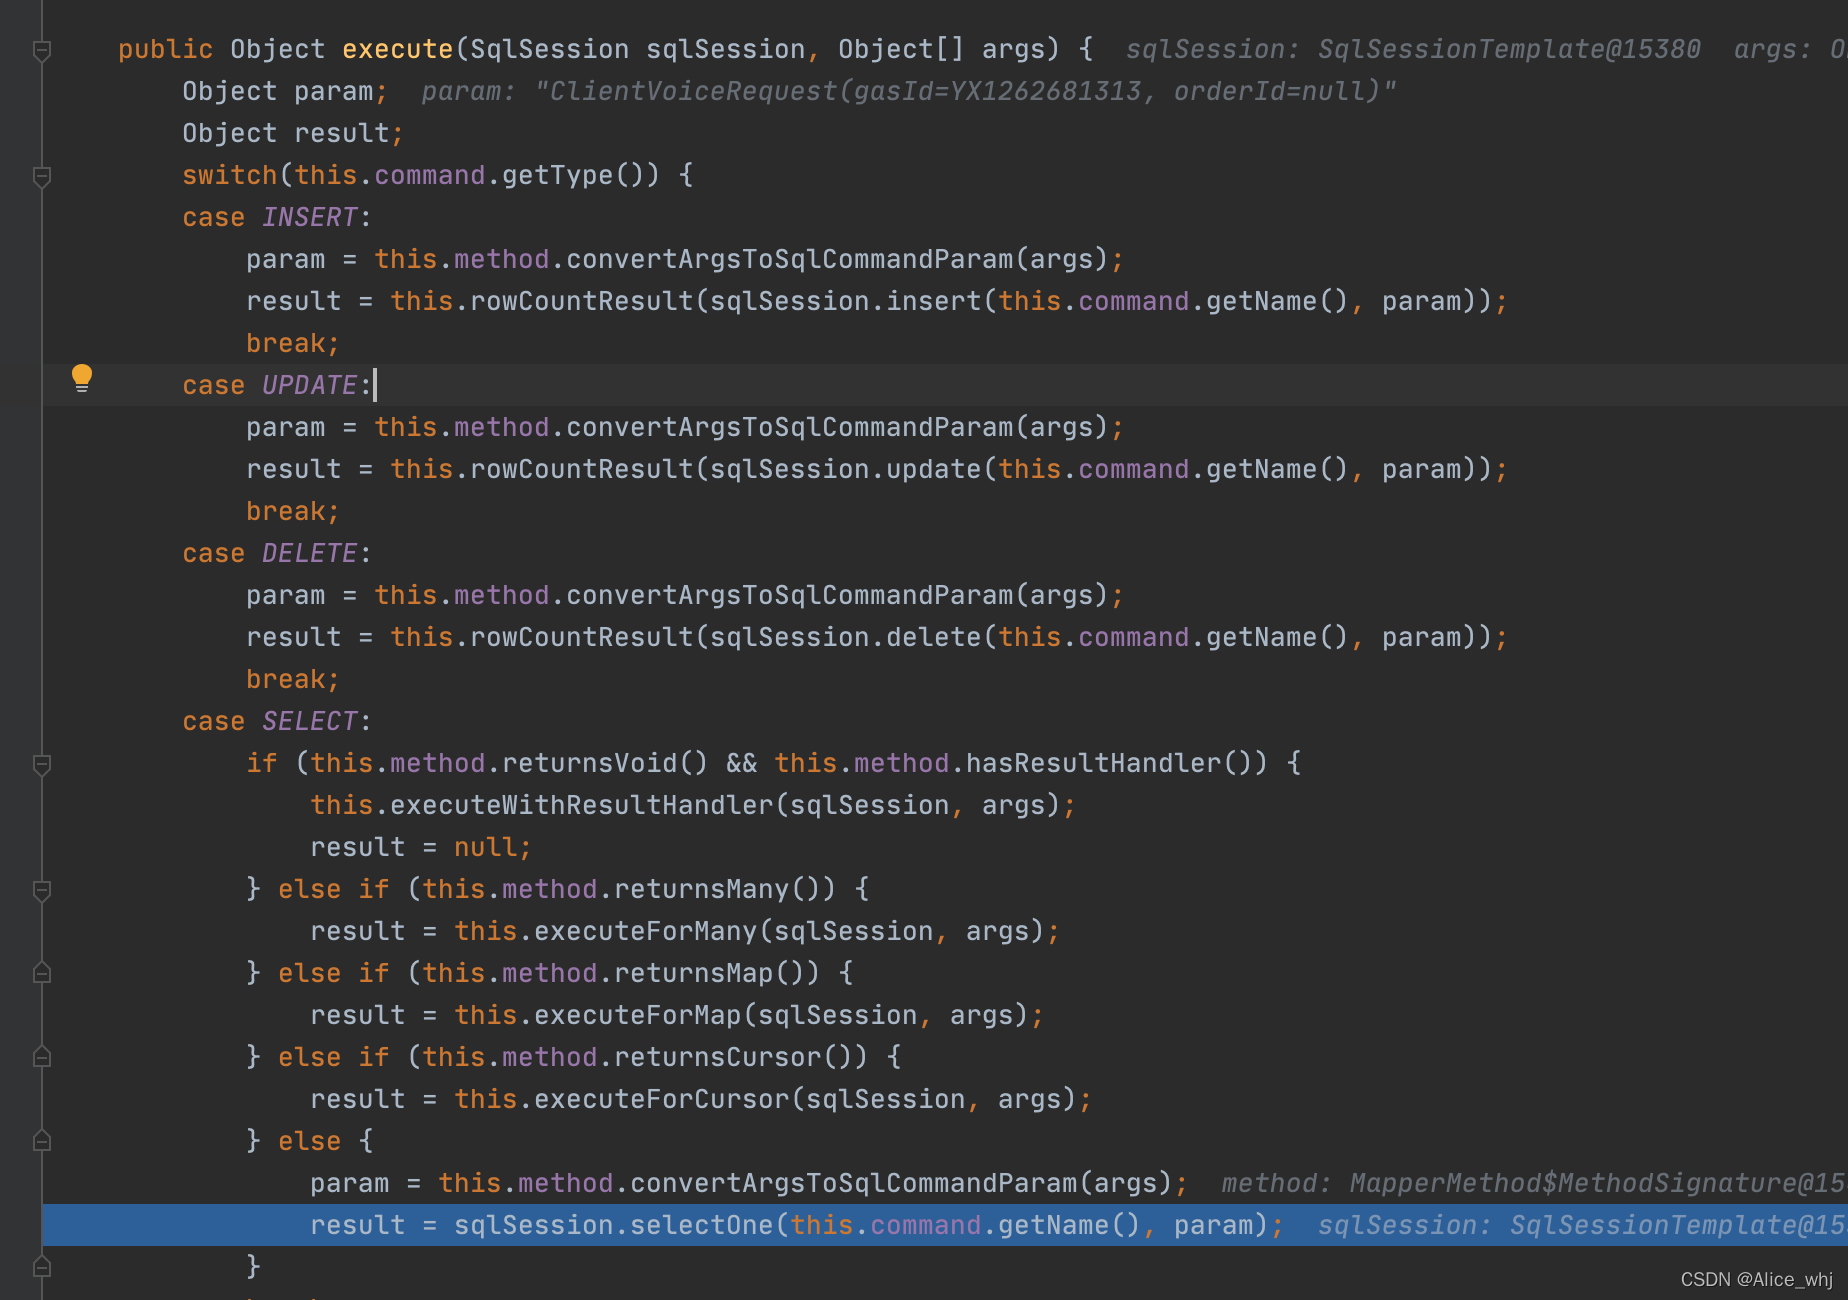The height and width of the screenshot is (1300, 1848).
Task: Click sqlSession.insert call in the code
Action: (x=846, y=301)
